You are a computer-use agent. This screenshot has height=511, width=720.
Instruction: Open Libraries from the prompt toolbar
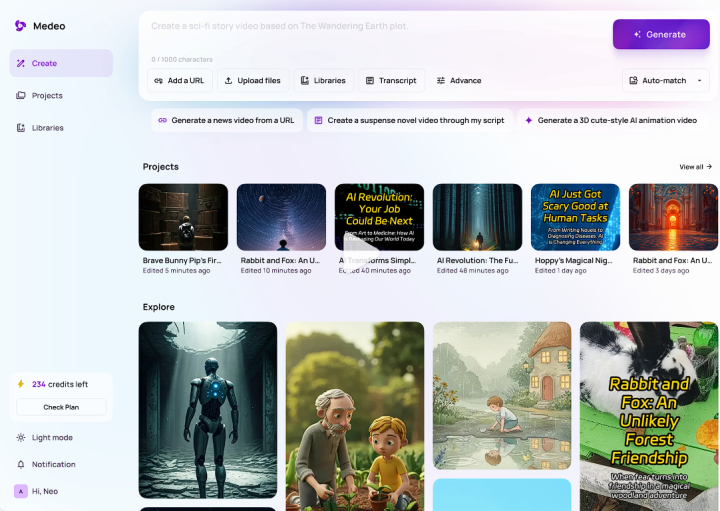tap(323, 81)
